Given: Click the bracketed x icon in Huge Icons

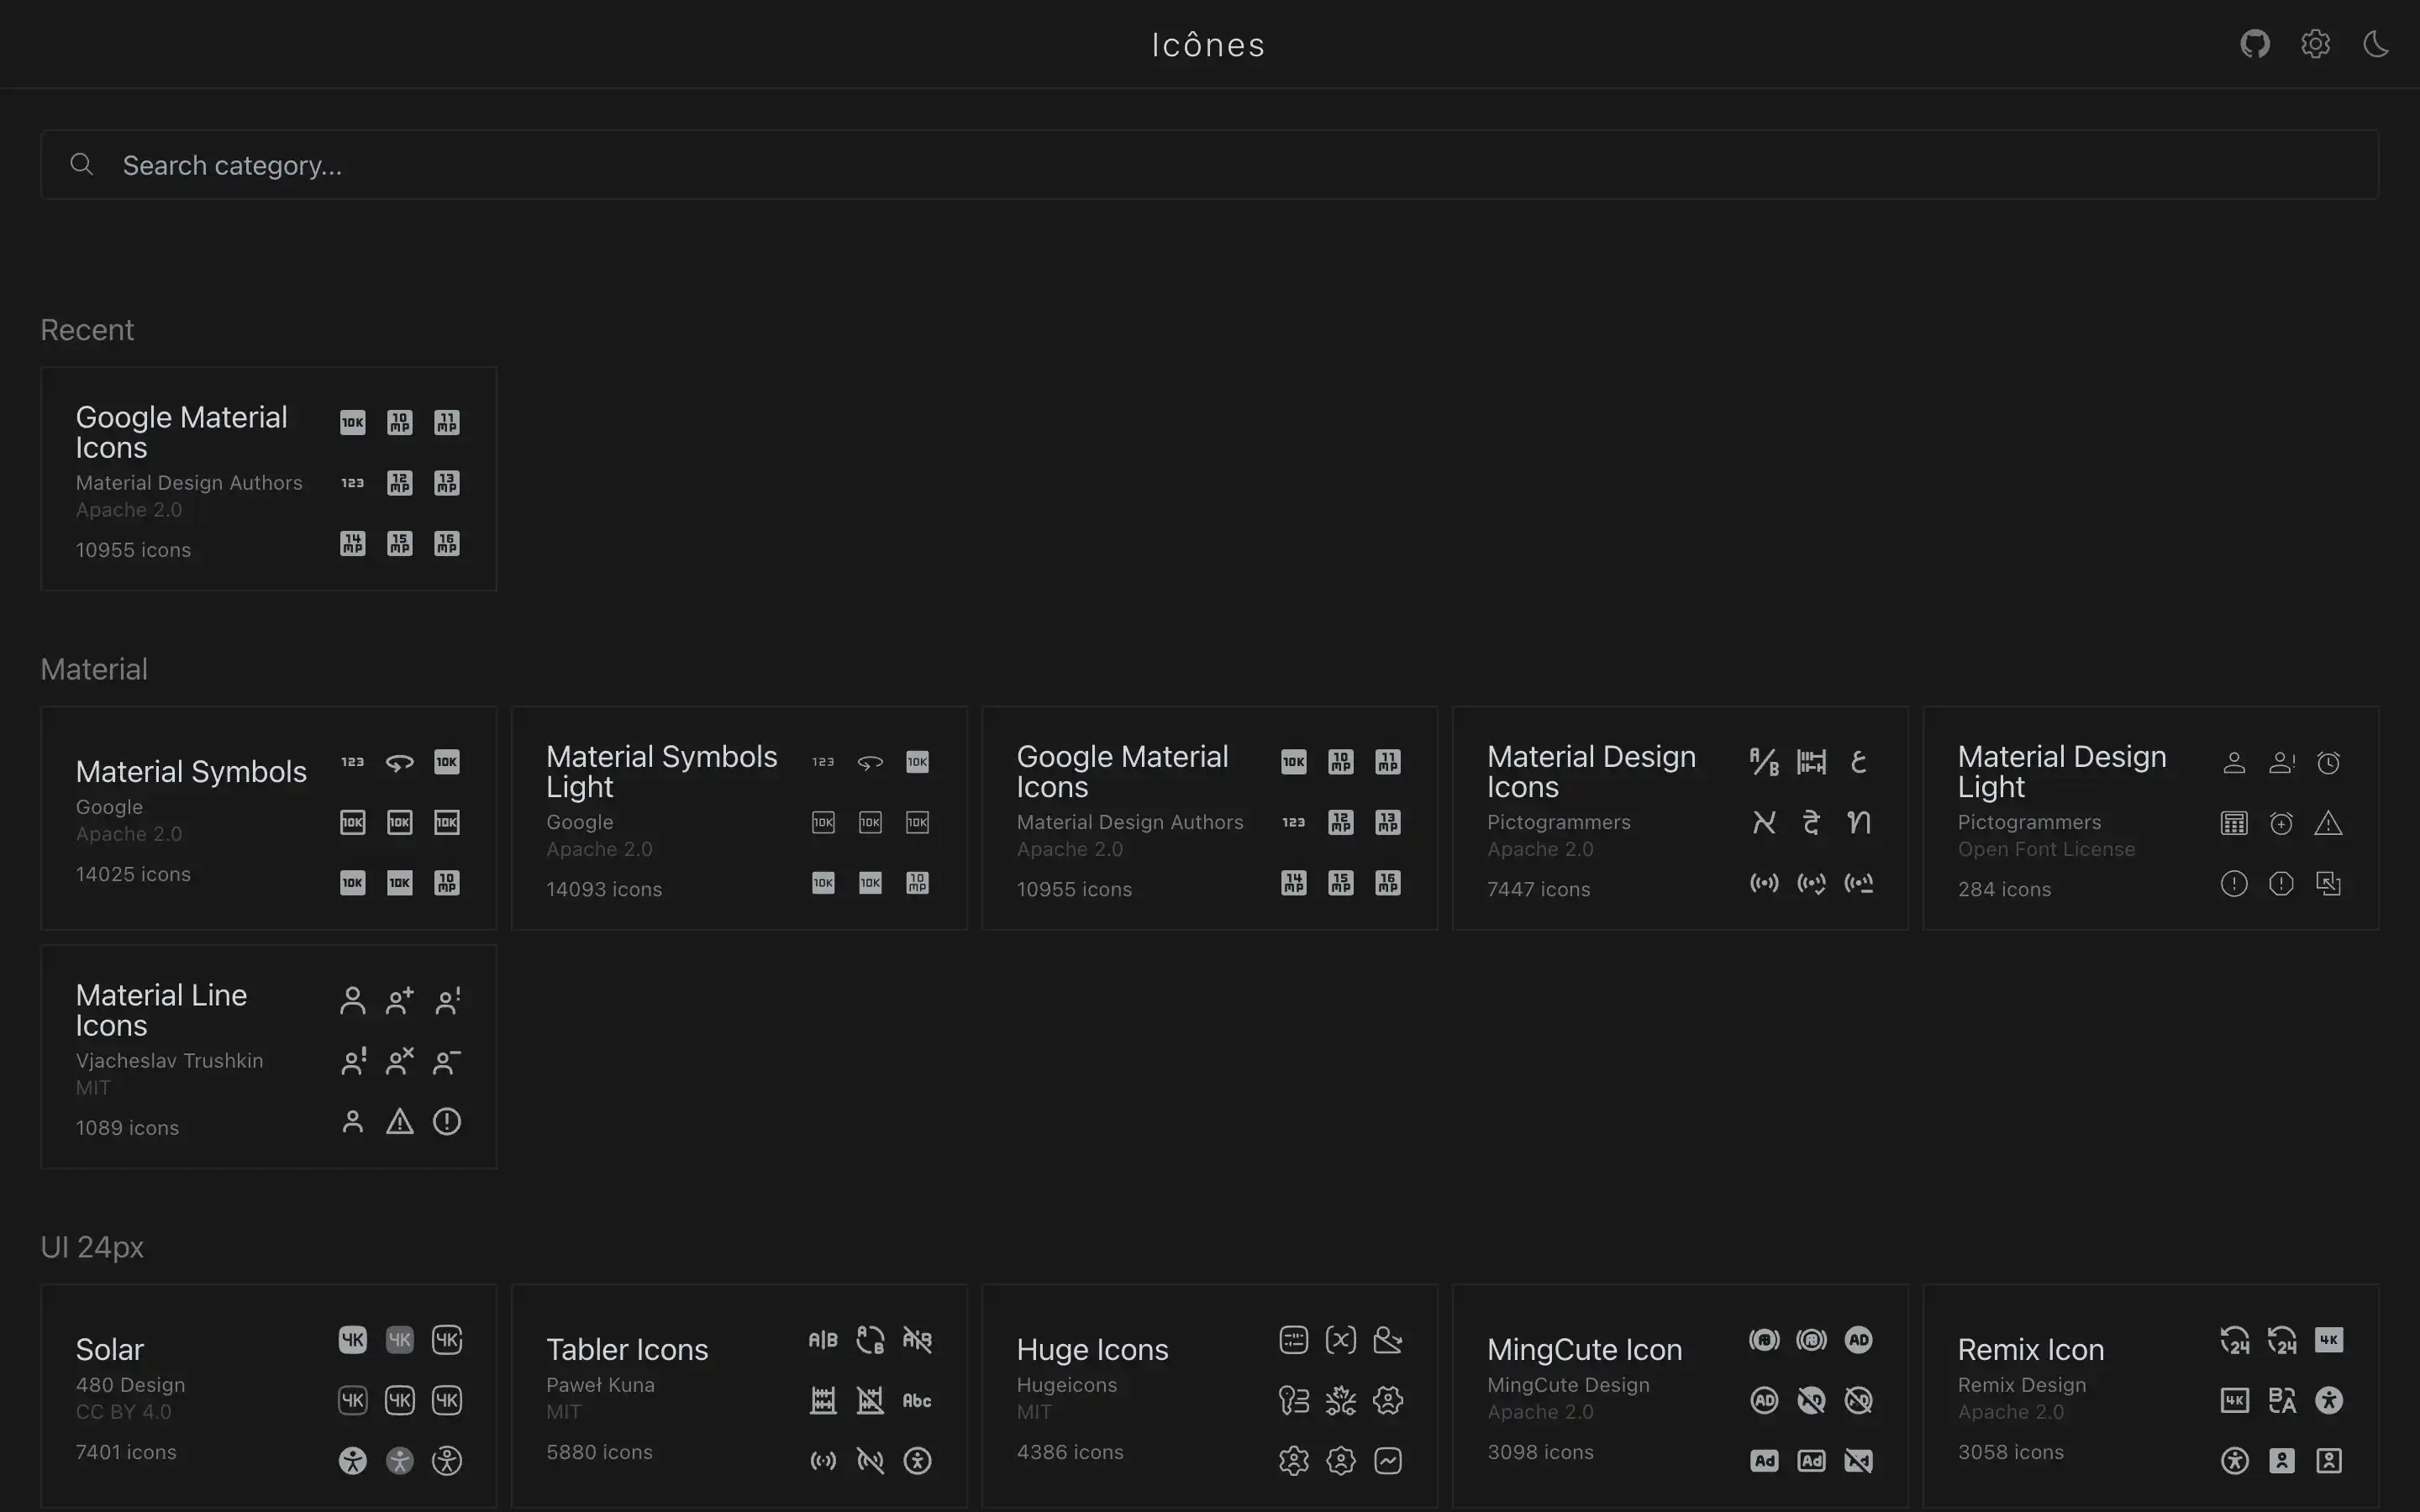Looking at the screenshot, I should [1341, 1340].
